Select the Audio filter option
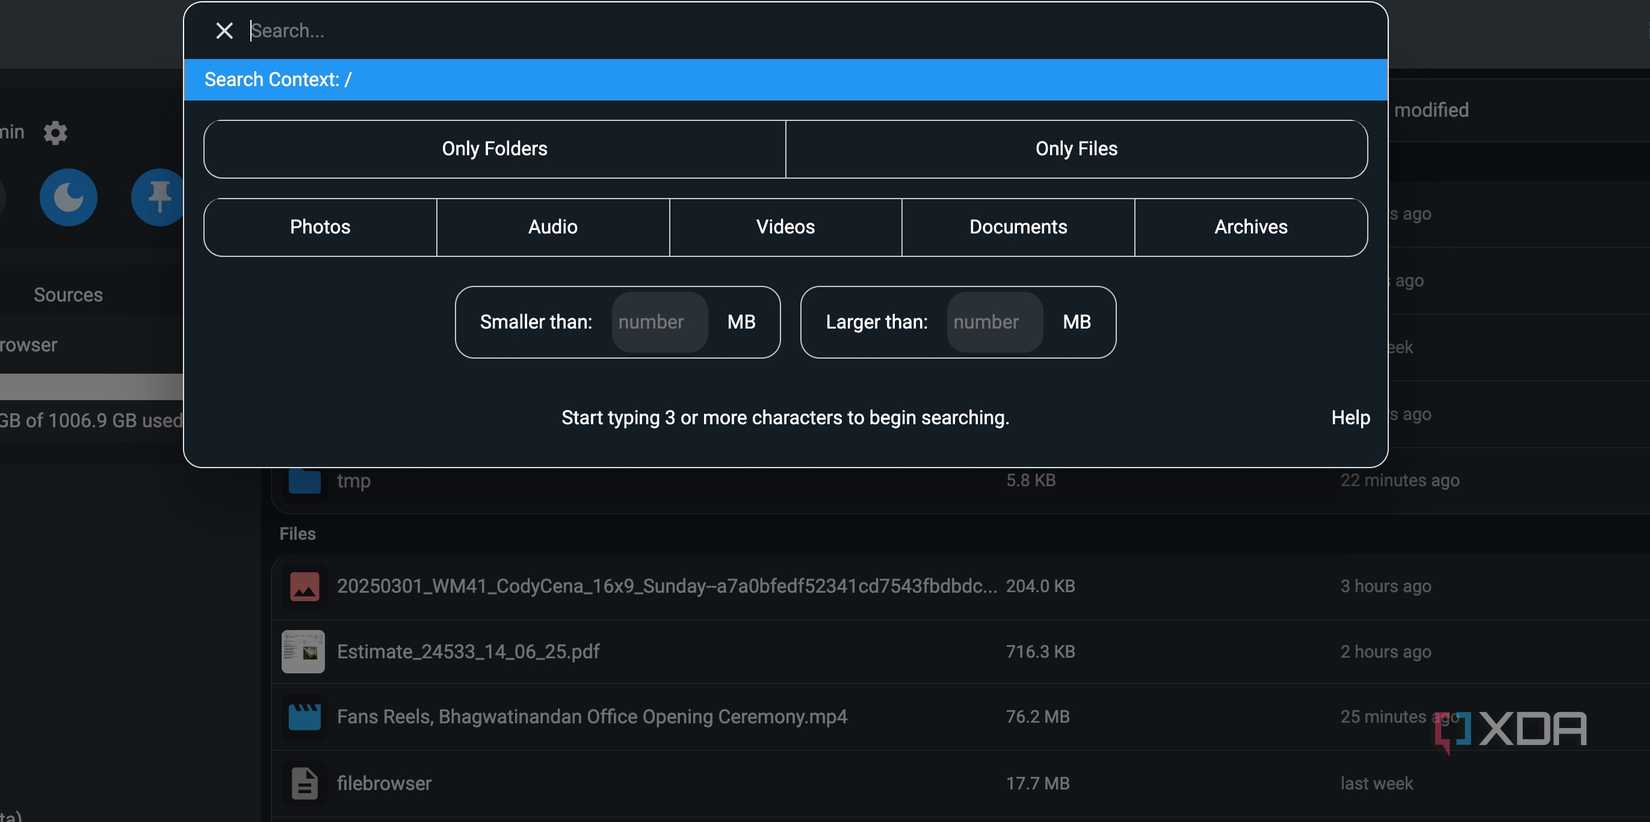 coord(553,227)
